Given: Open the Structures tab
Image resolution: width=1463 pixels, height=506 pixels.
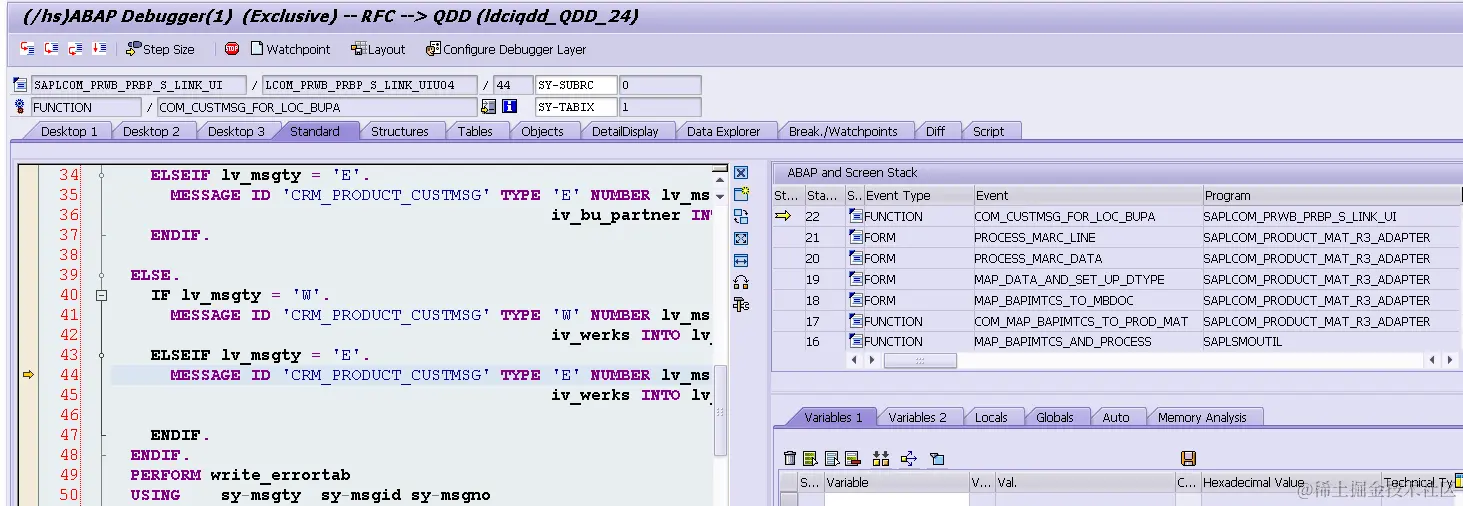Looking at the screenshot, I should pyautogui.click(x=399, y=131).
